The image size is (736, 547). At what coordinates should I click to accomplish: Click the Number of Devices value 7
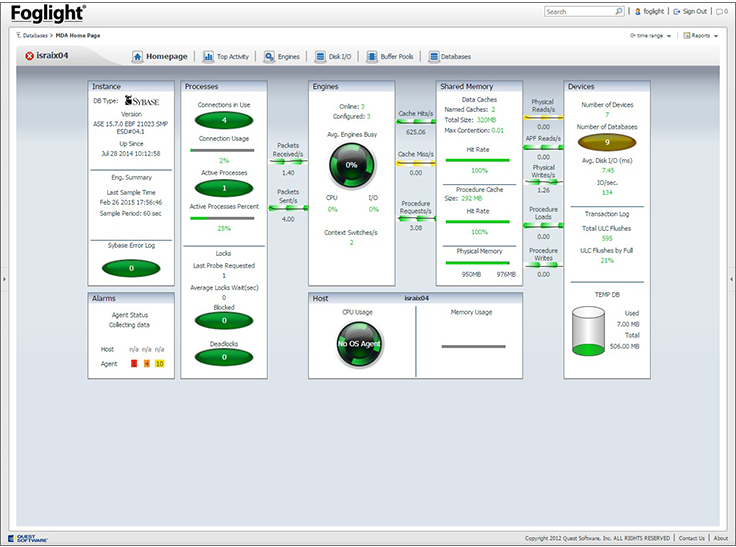pos(607,115)
